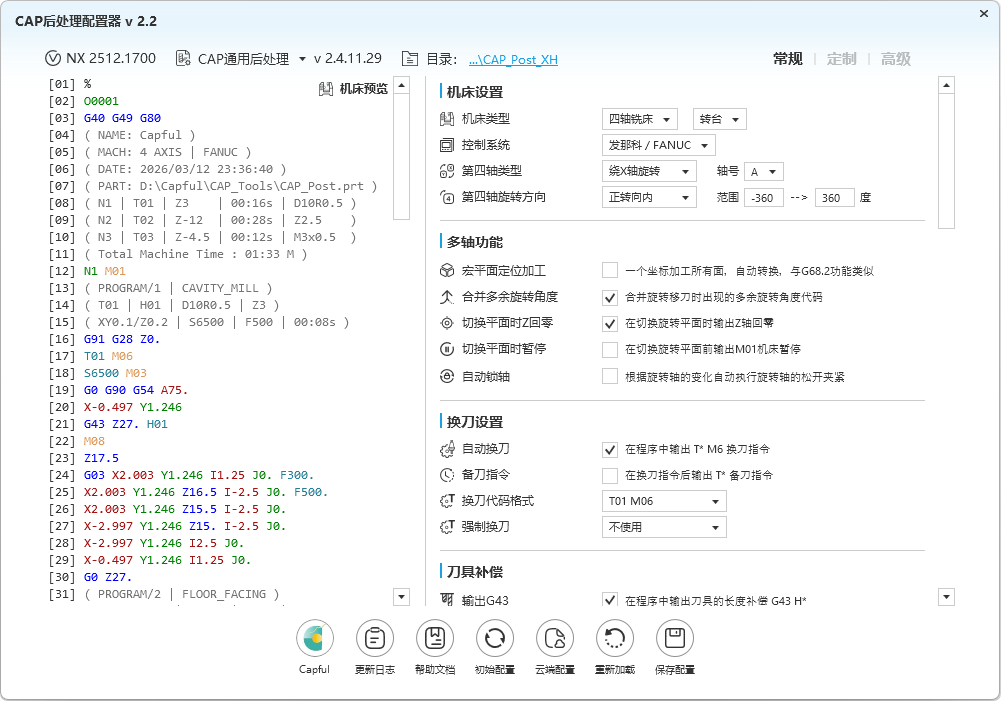Click the 重新加载 reload icon
This screenshot has height=701, width=1001.
pyautogui.click(x=614, y=638)
